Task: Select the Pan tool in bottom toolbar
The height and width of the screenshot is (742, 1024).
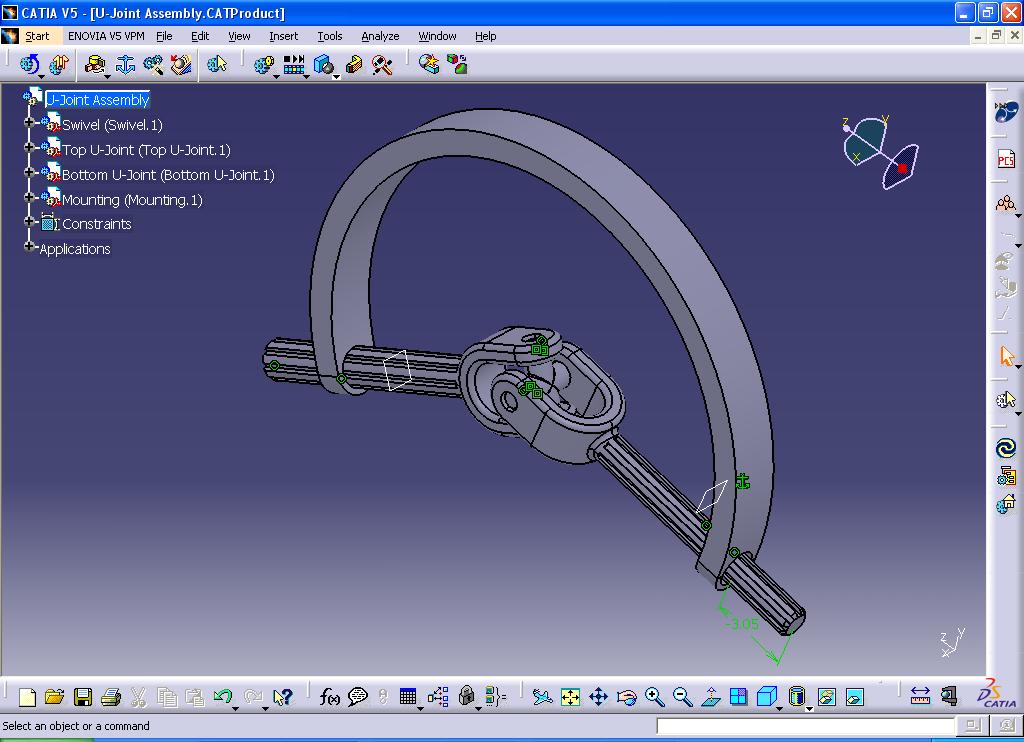Action: pos(599,697)
